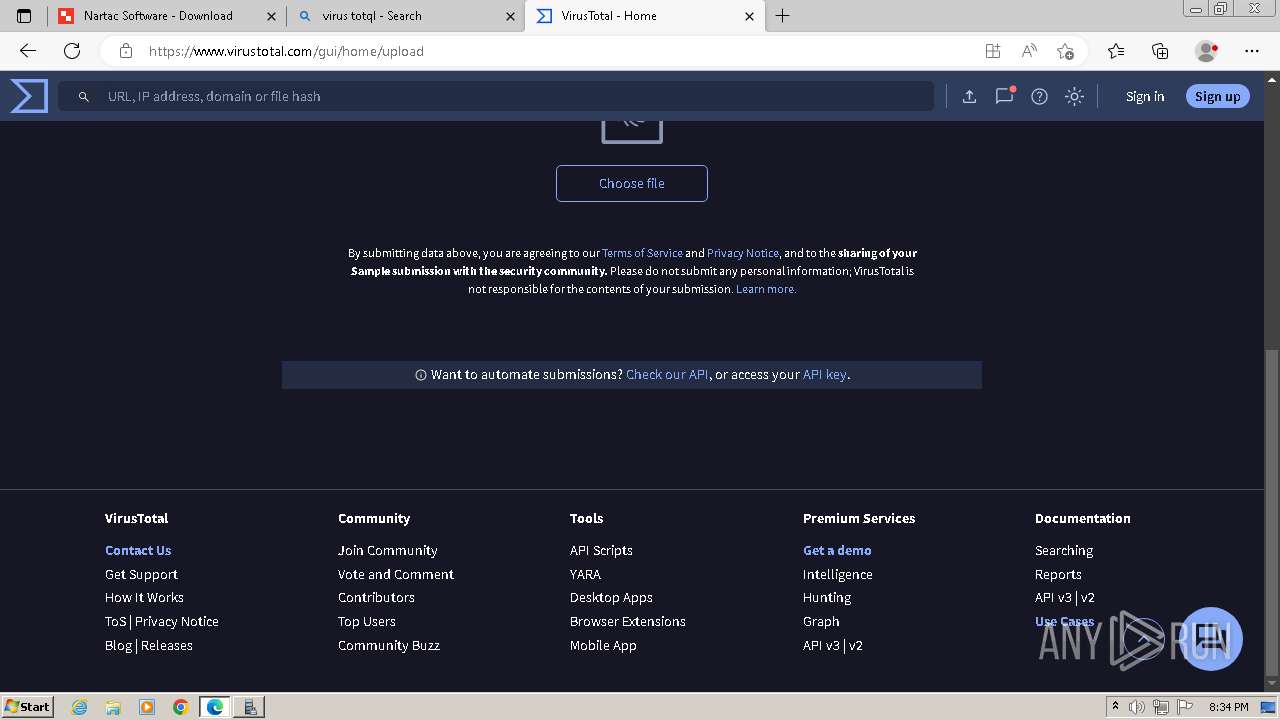1280x720 pixels.
Task: Open Graph premium service link
Action: coord(821,621)
